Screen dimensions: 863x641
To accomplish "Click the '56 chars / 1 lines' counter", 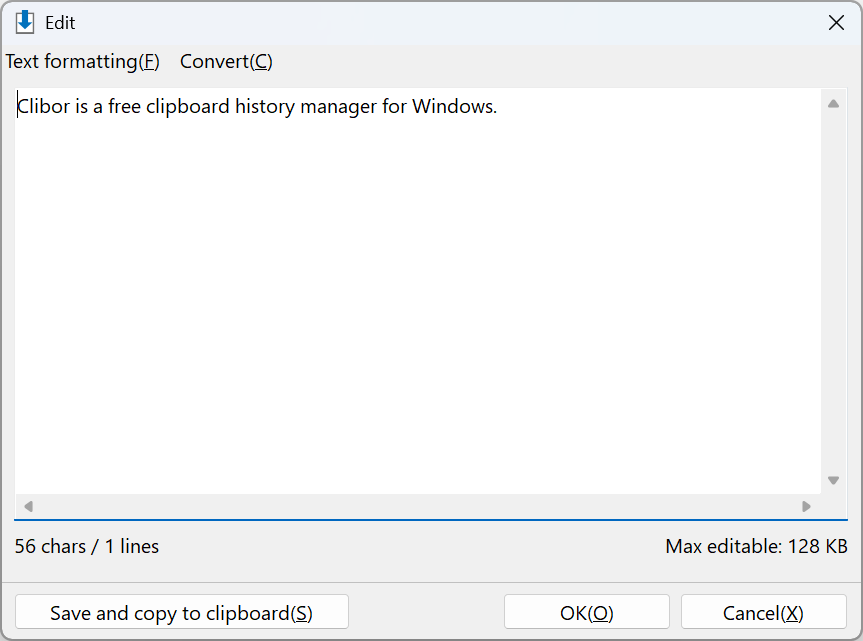I will [x=86, y=546].
